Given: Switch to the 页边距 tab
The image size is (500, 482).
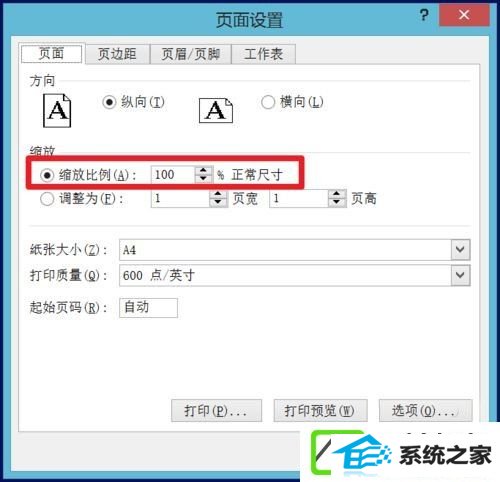Looking at the screenshot, I should click(x=117, y=54).
